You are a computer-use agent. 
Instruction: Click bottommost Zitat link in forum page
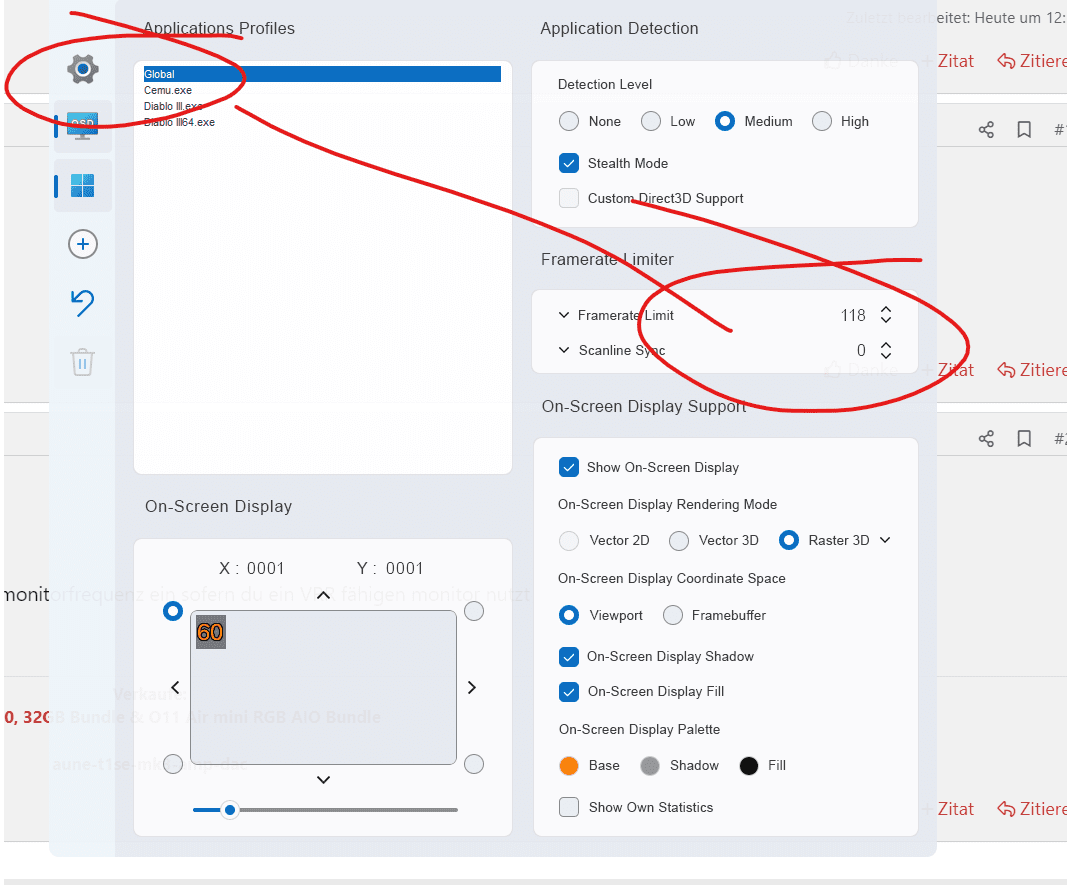955,809
